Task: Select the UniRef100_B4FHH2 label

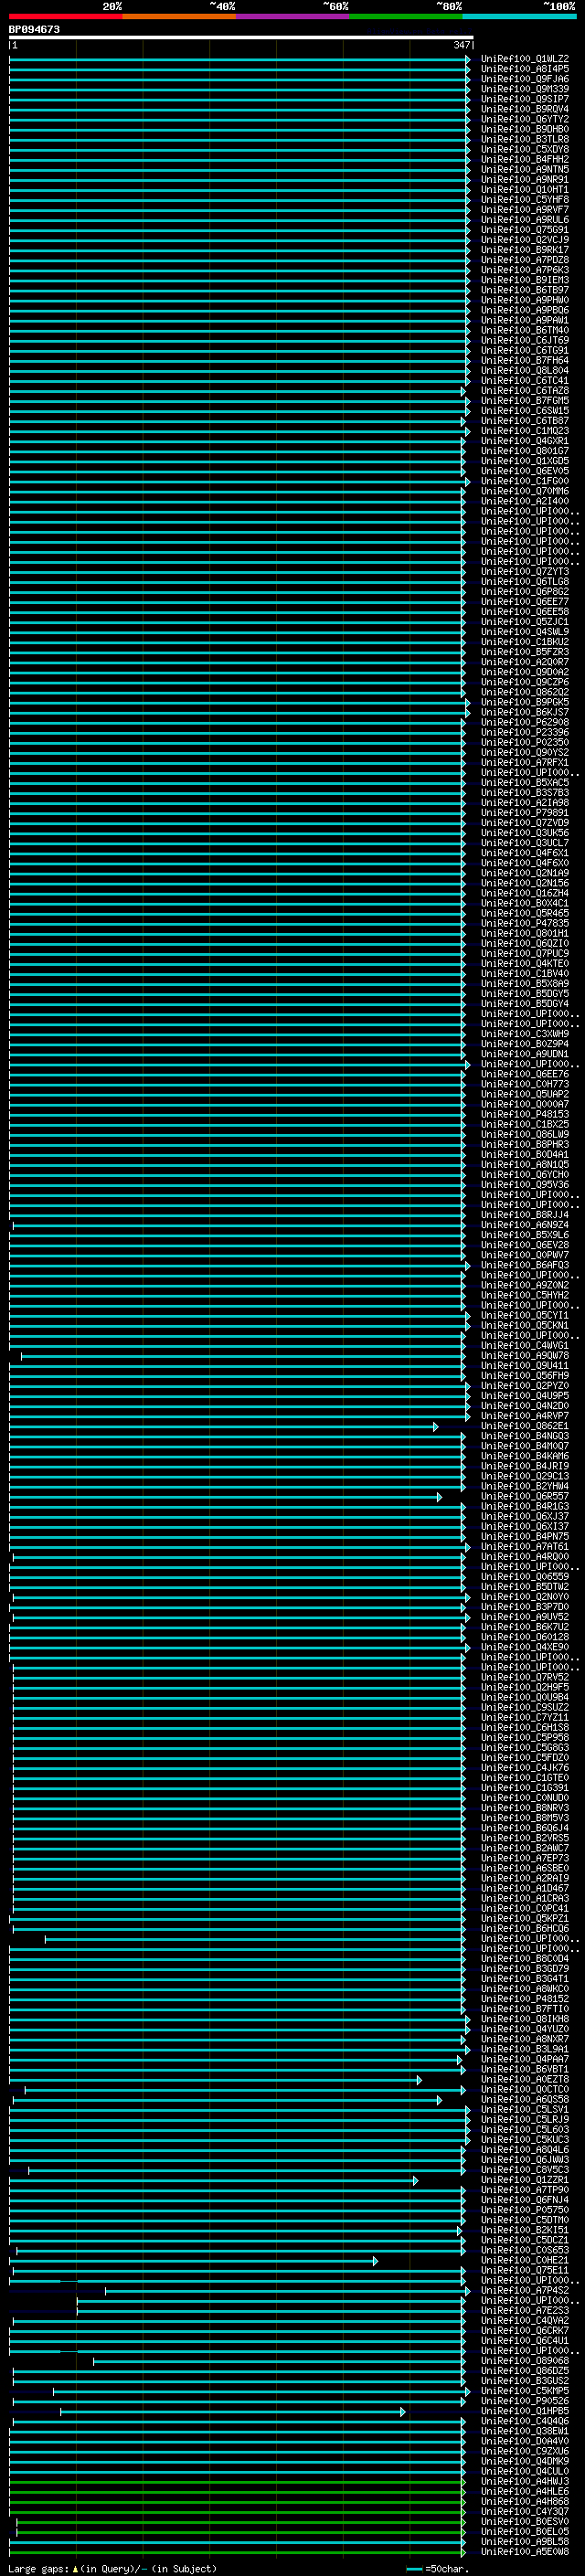Action: coord(525,159)
